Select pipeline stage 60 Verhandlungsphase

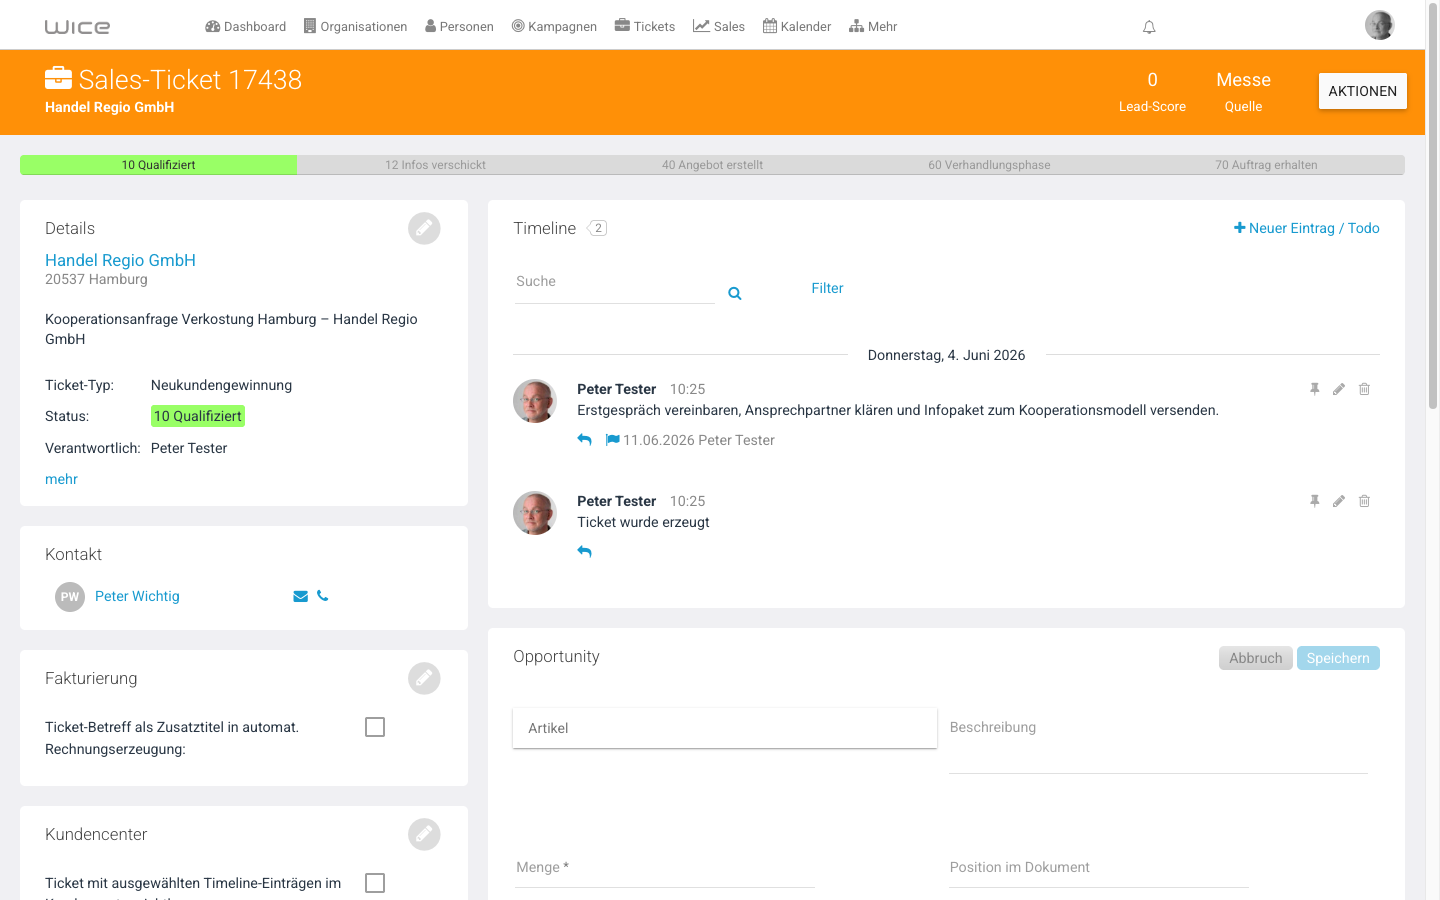tap(989, 165)
